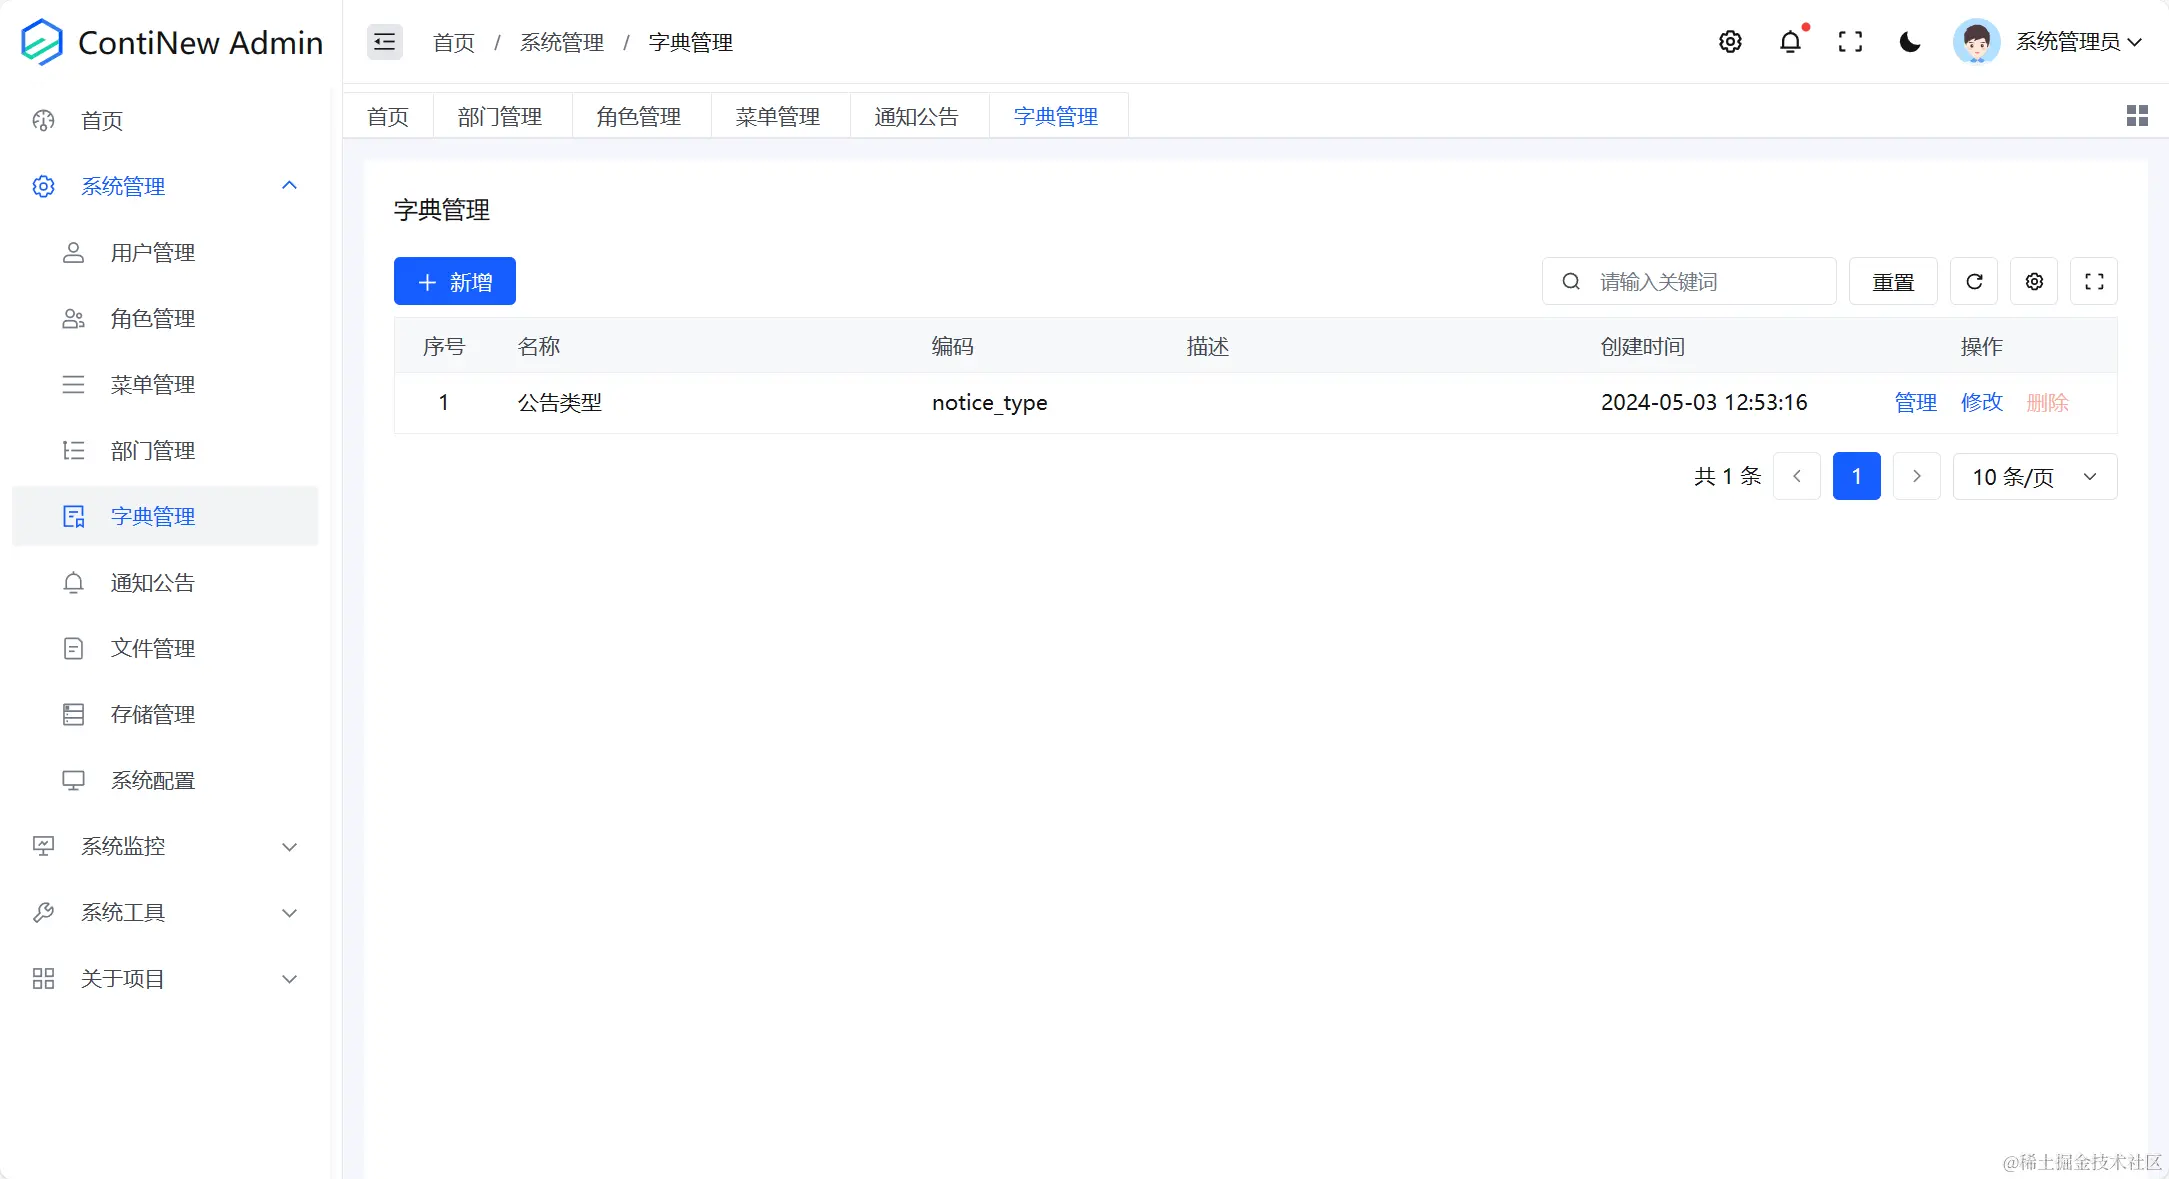Open the table column settings gear icon

tap(2033, 281)
